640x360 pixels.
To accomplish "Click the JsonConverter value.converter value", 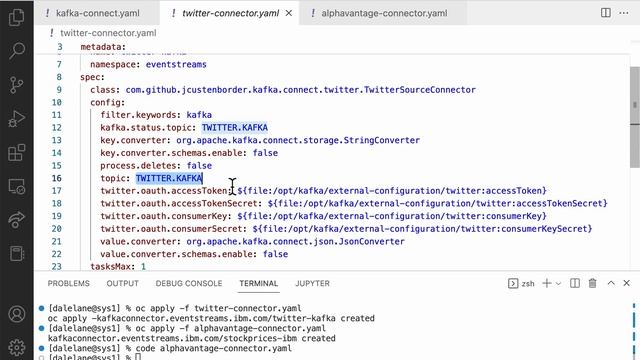I will (x=296, y=242).
